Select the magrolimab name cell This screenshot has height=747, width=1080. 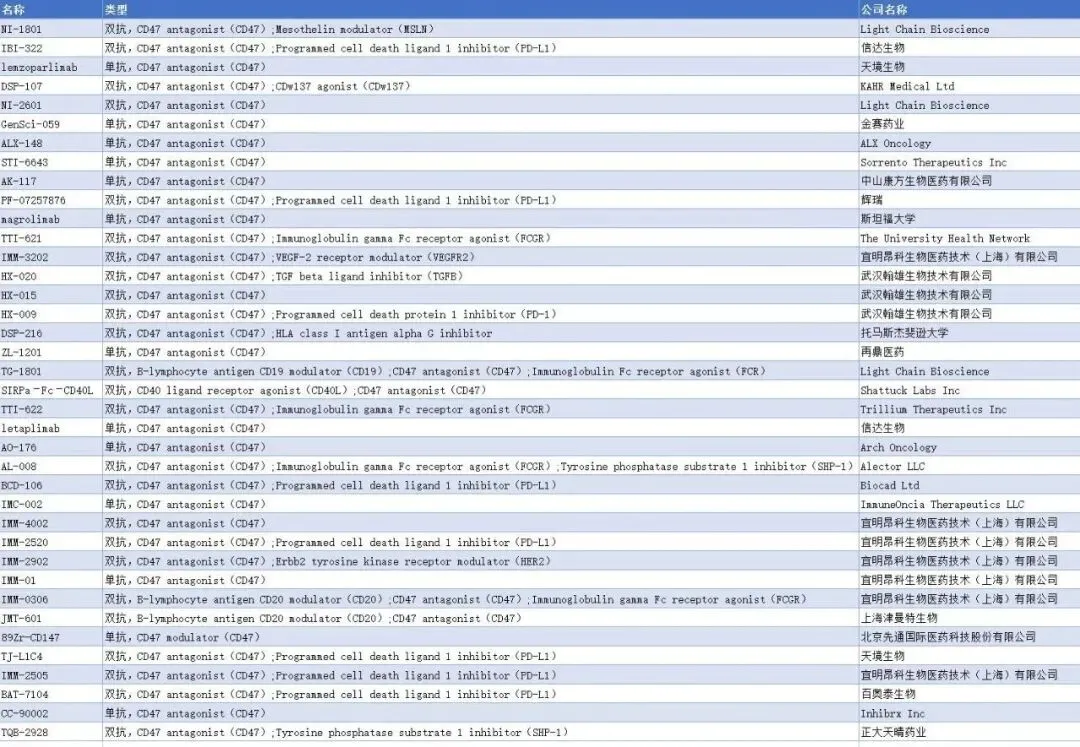[x=51, y=219]
